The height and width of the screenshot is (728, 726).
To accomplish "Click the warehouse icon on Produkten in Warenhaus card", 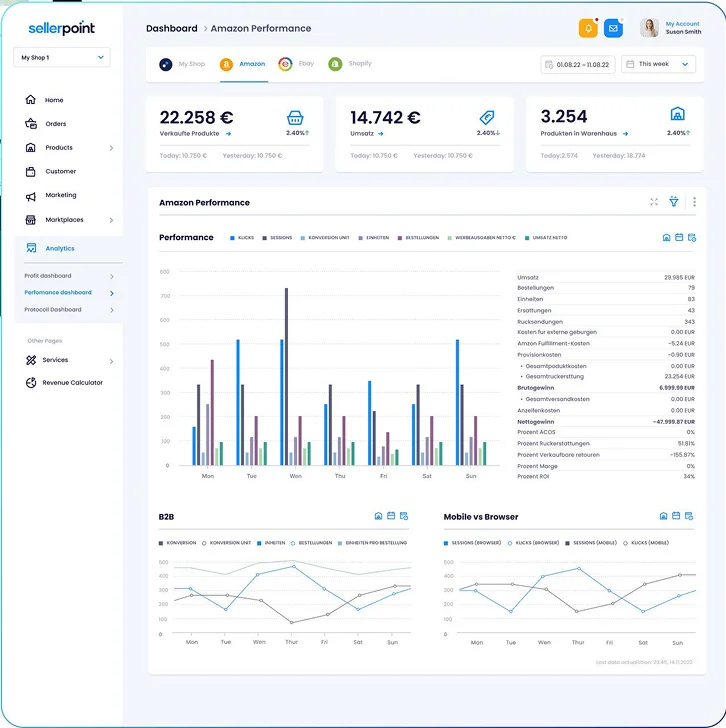I will pos(678,114).
